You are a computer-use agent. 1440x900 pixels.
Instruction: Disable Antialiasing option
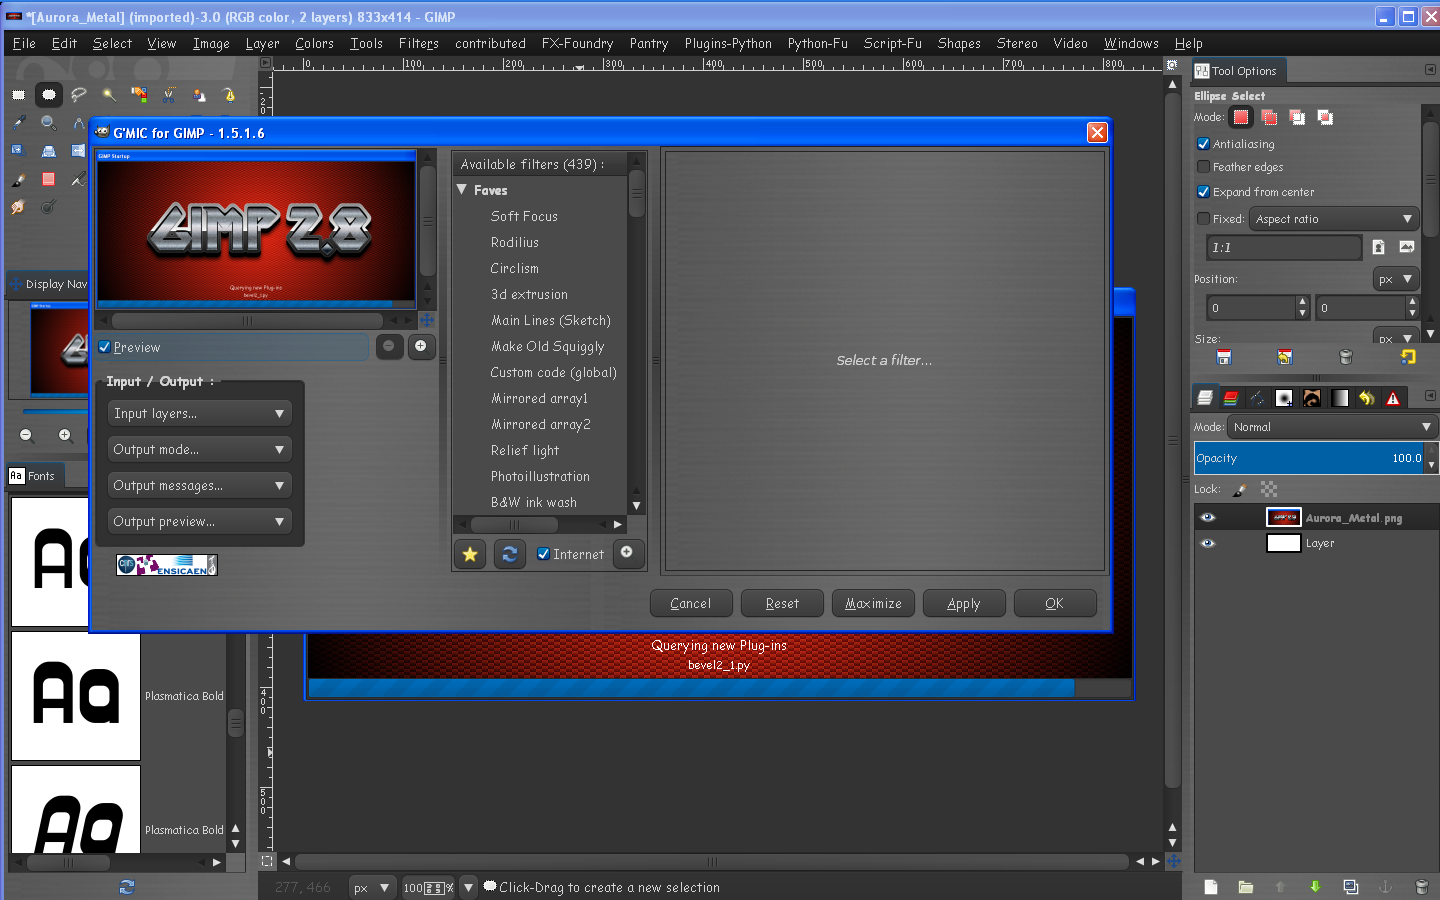click(1204, 144)
